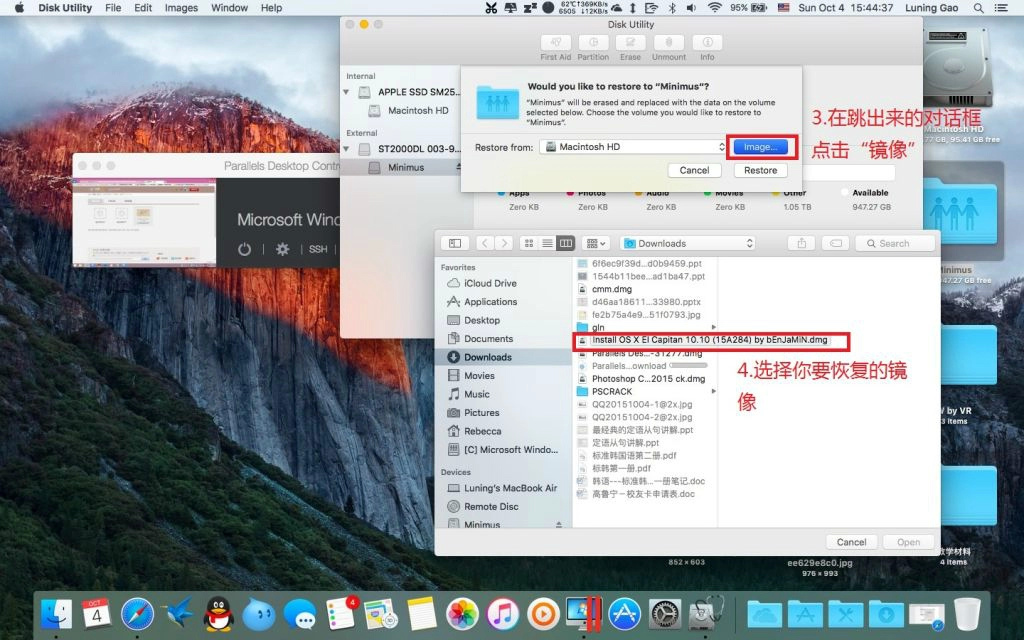Expand the gln folder arrow
This screenshot has height=640, width=1024.
point(713,327)
